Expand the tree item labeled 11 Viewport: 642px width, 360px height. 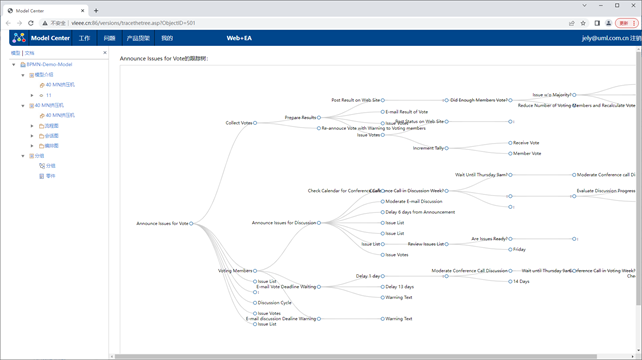(32, 95)
